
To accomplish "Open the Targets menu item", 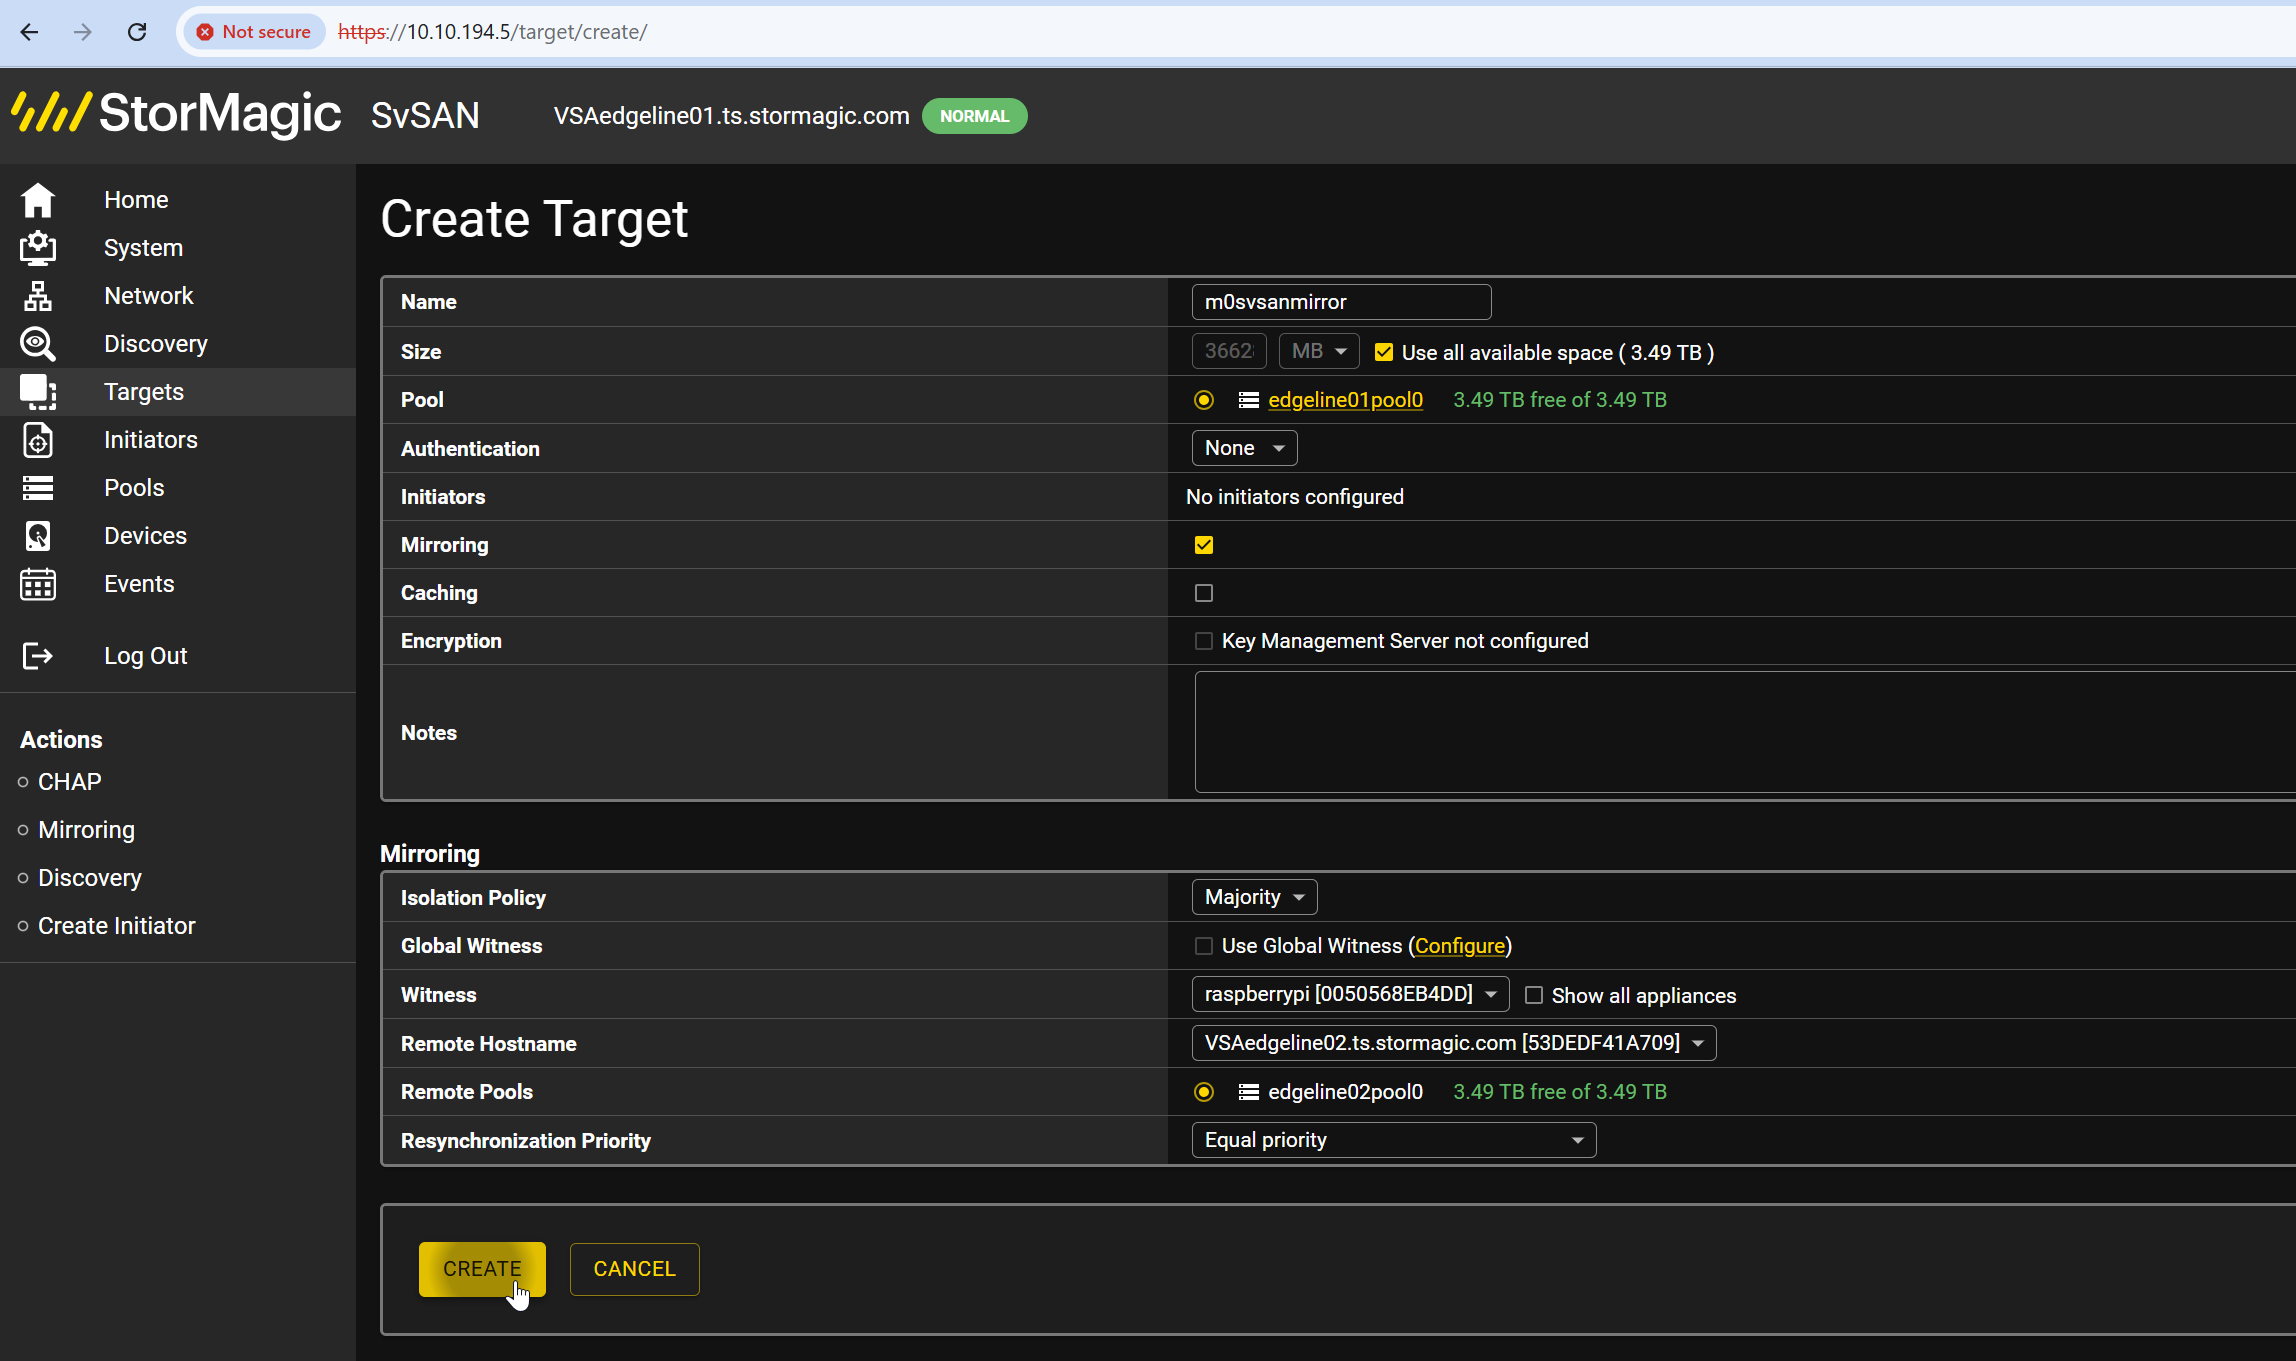I will 144,392.
